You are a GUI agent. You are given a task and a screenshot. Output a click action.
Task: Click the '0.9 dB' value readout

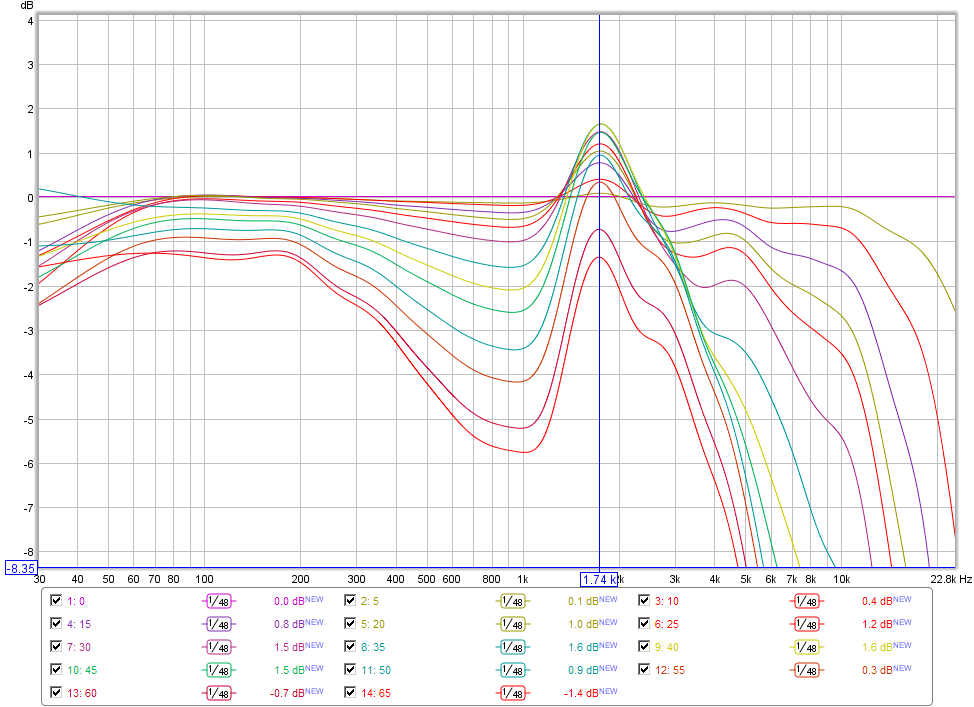tap(583, 670)
